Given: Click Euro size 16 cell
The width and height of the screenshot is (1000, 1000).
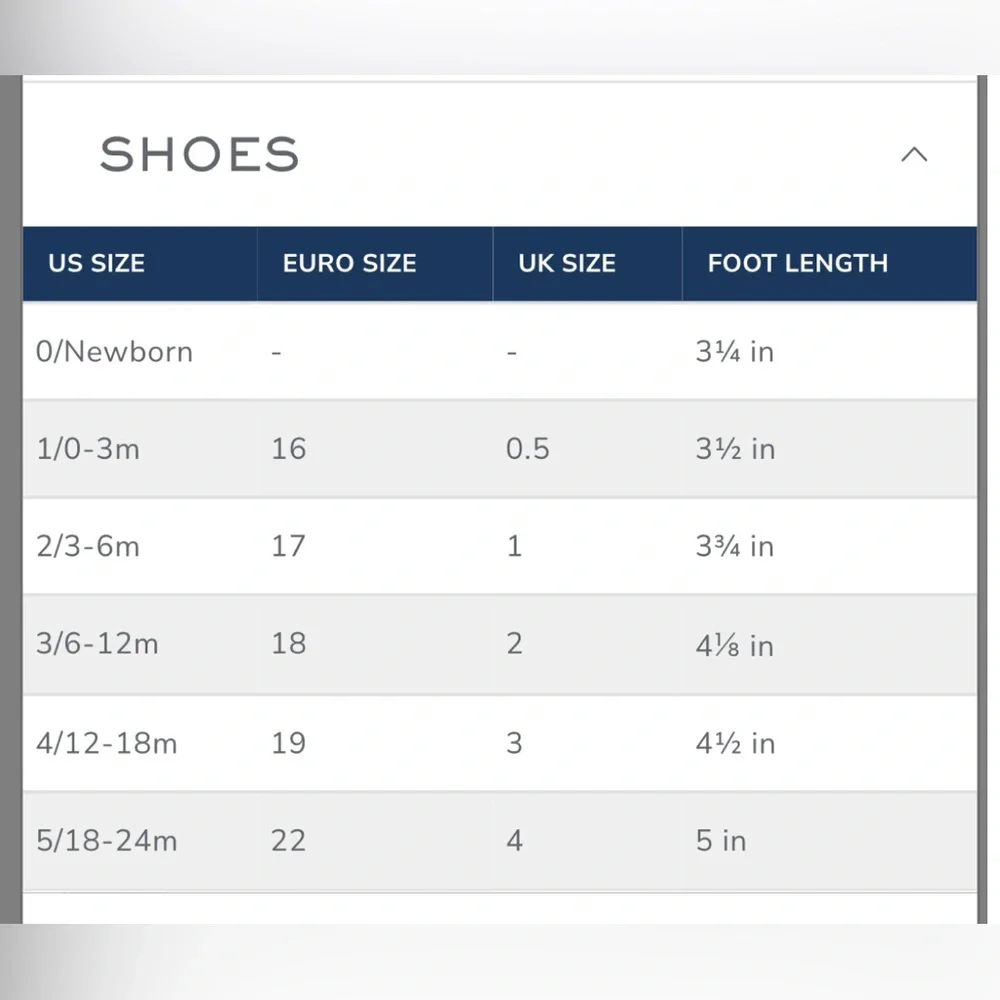Looking at the screenshot, I should [289, 449].
